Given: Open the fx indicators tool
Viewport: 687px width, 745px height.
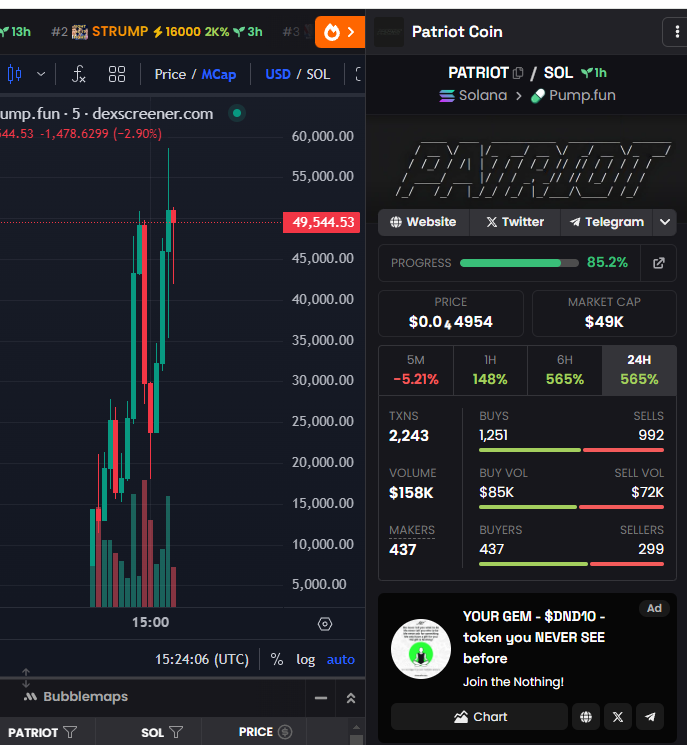Looking at the screenshot, I should coord(78,74).
